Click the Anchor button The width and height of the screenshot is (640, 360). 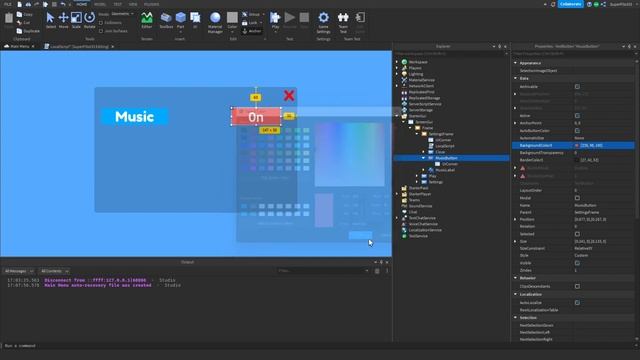252,31
